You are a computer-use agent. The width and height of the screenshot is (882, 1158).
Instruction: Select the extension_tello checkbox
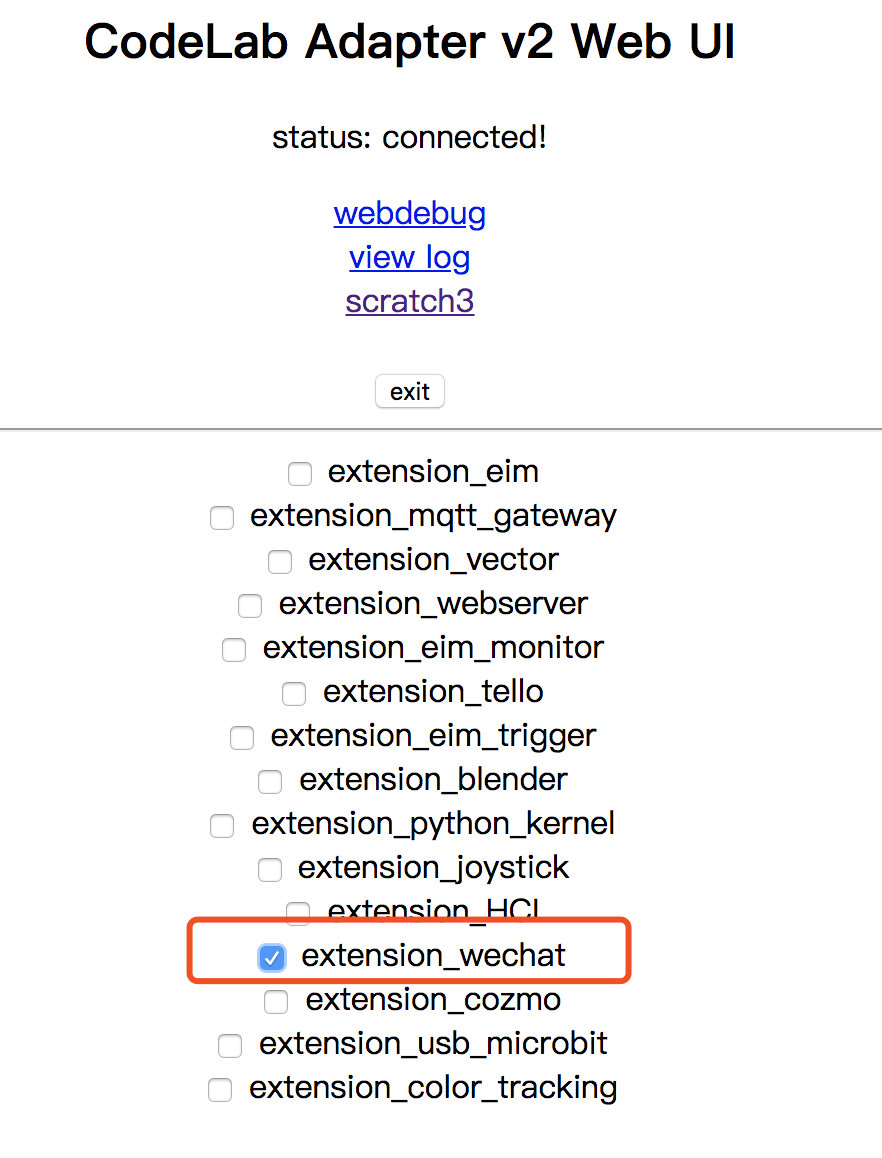[294, 693]
